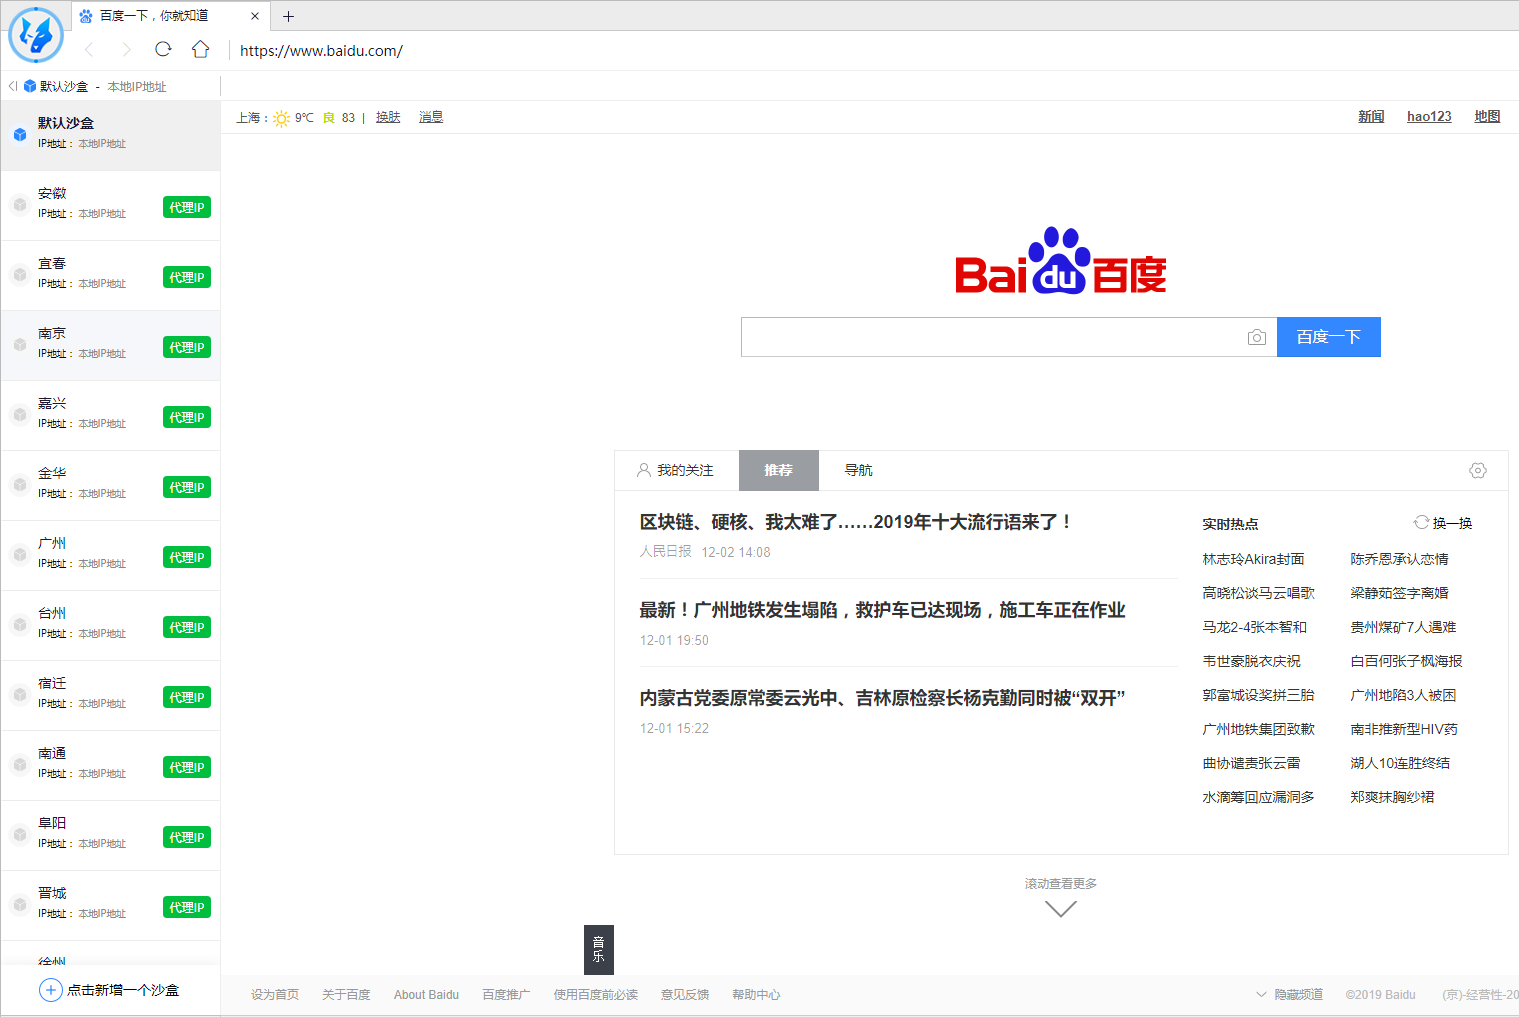The height and width of the screenshot is (1017, 1519).
Task: Open the 新闻 link
Action: click(1371, 117)
